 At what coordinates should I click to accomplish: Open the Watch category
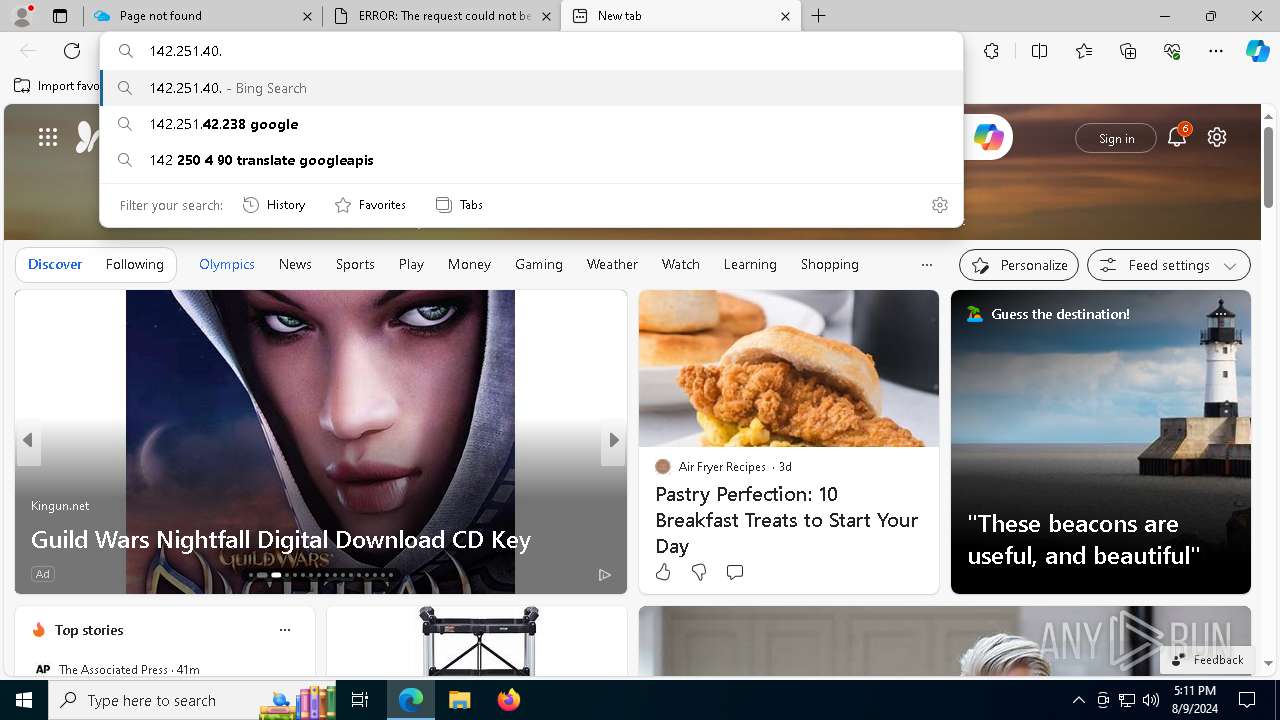tap(681, 264)
